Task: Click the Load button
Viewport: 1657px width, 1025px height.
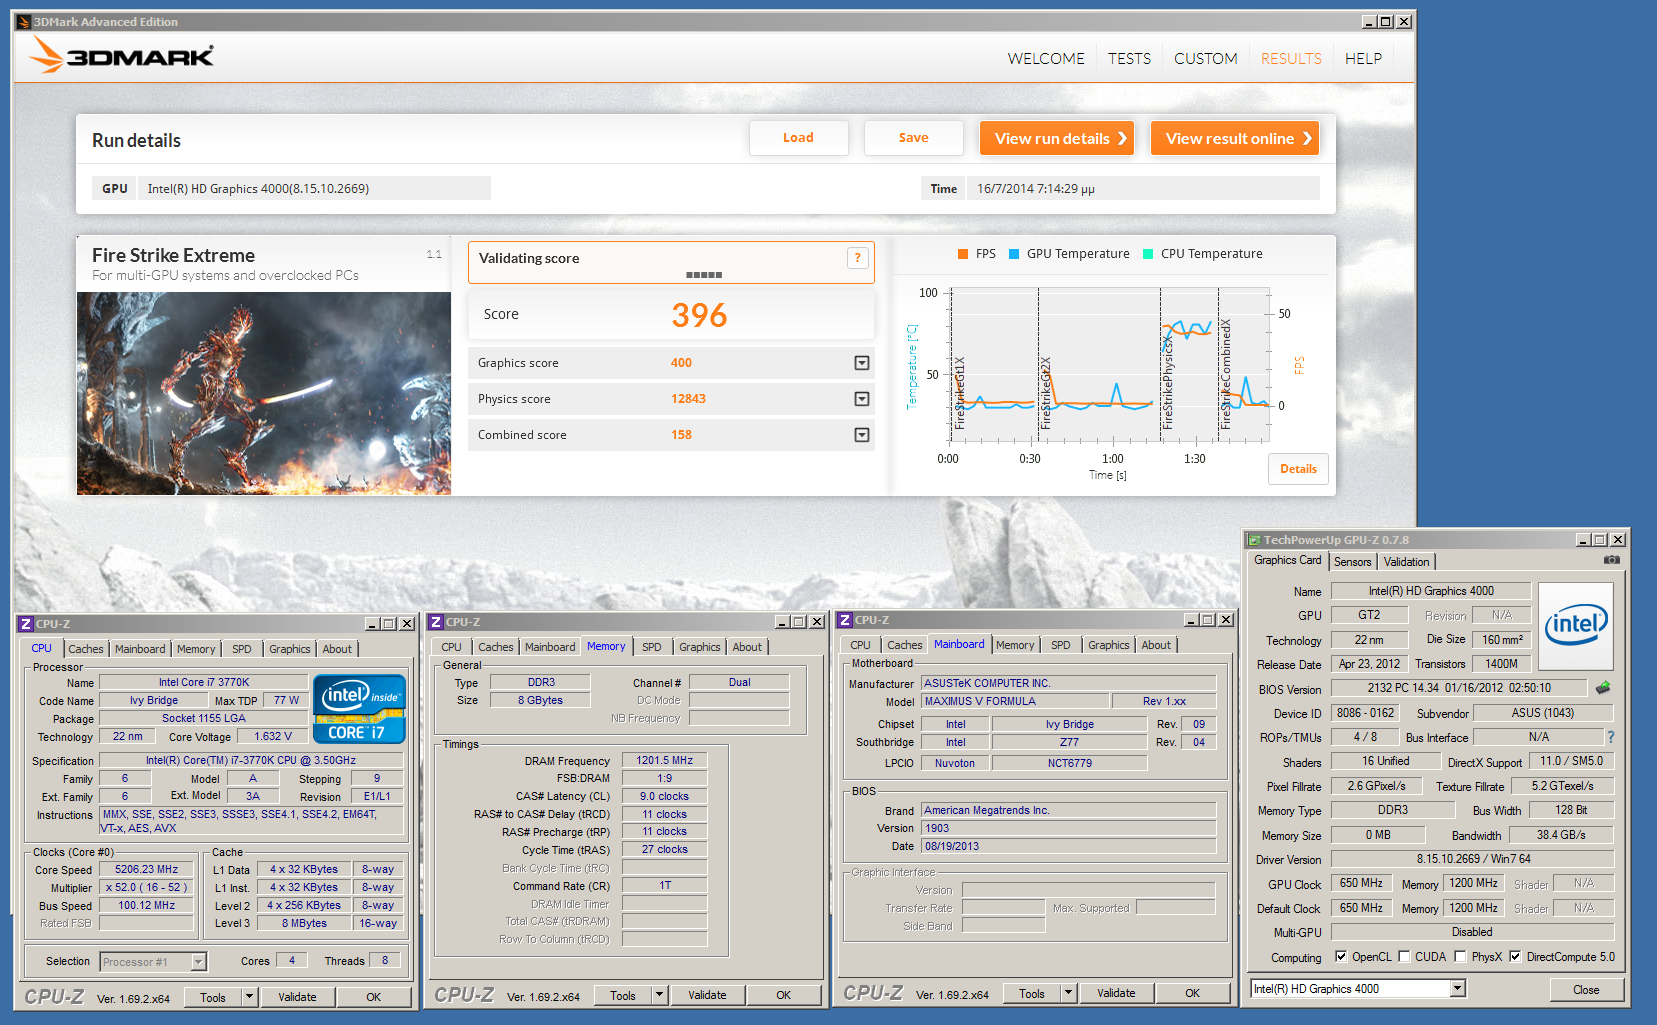Action: tap(798, 138)
